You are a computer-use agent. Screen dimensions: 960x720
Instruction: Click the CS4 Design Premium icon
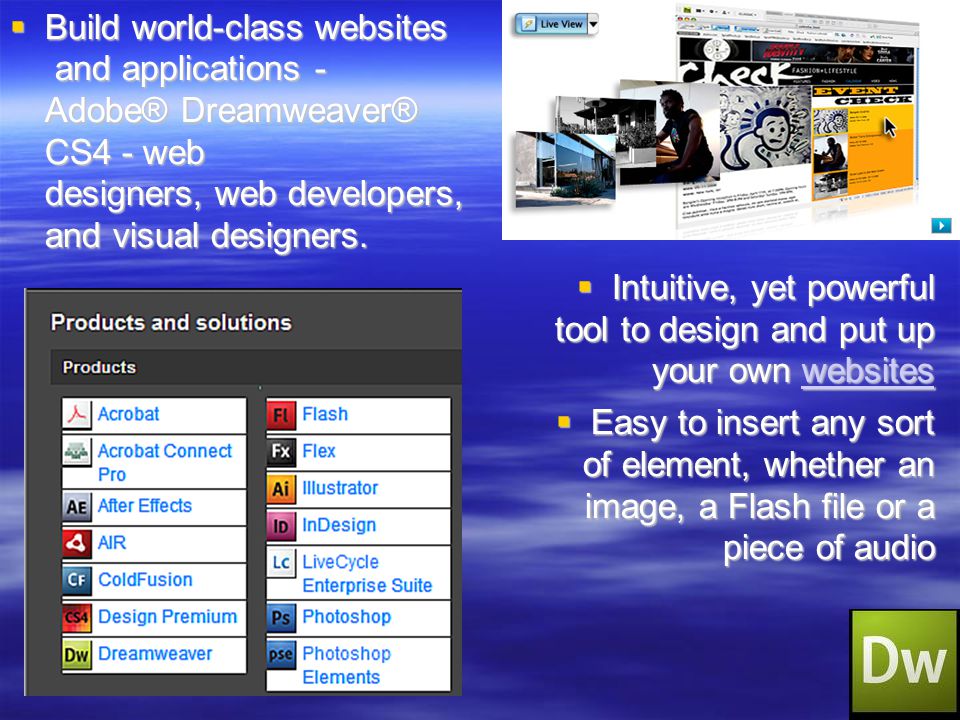pyautogui.click(x=77, y=617)
